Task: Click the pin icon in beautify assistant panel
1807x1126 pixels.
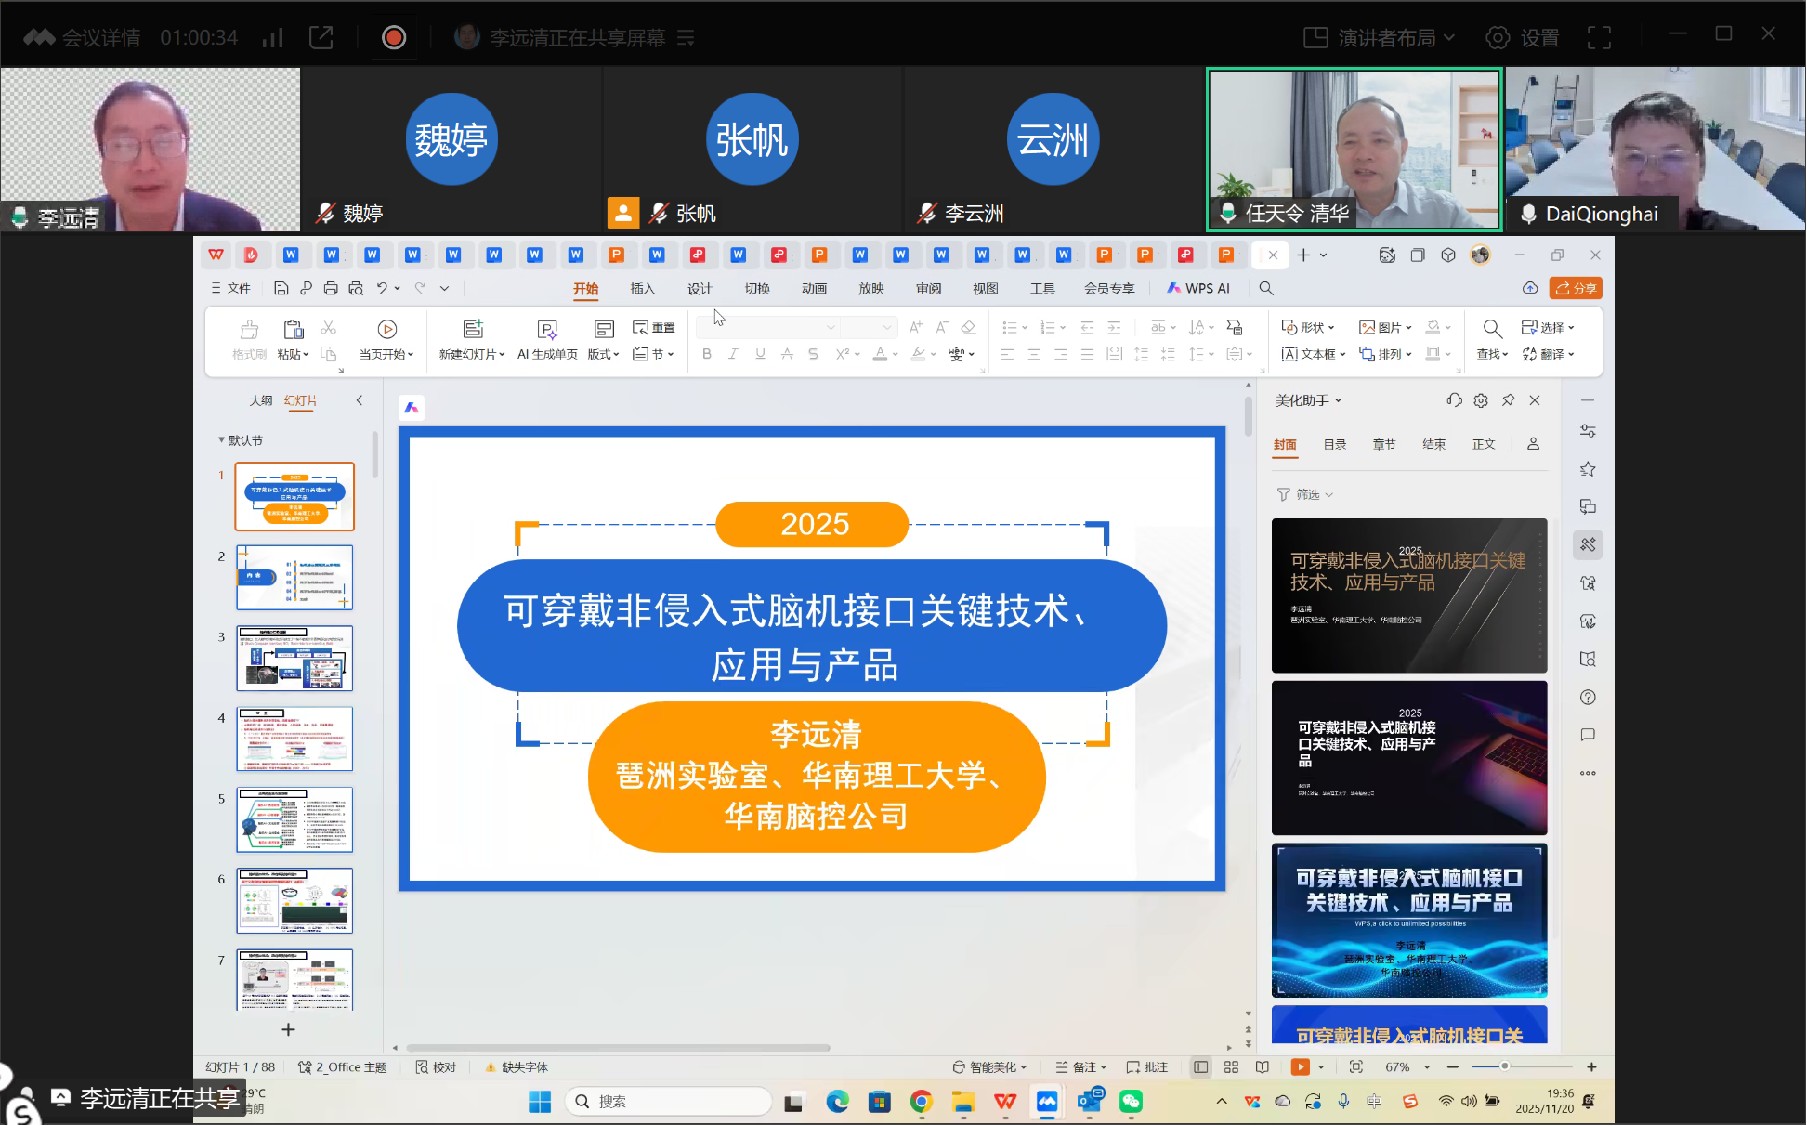Action: [1507, 400]
